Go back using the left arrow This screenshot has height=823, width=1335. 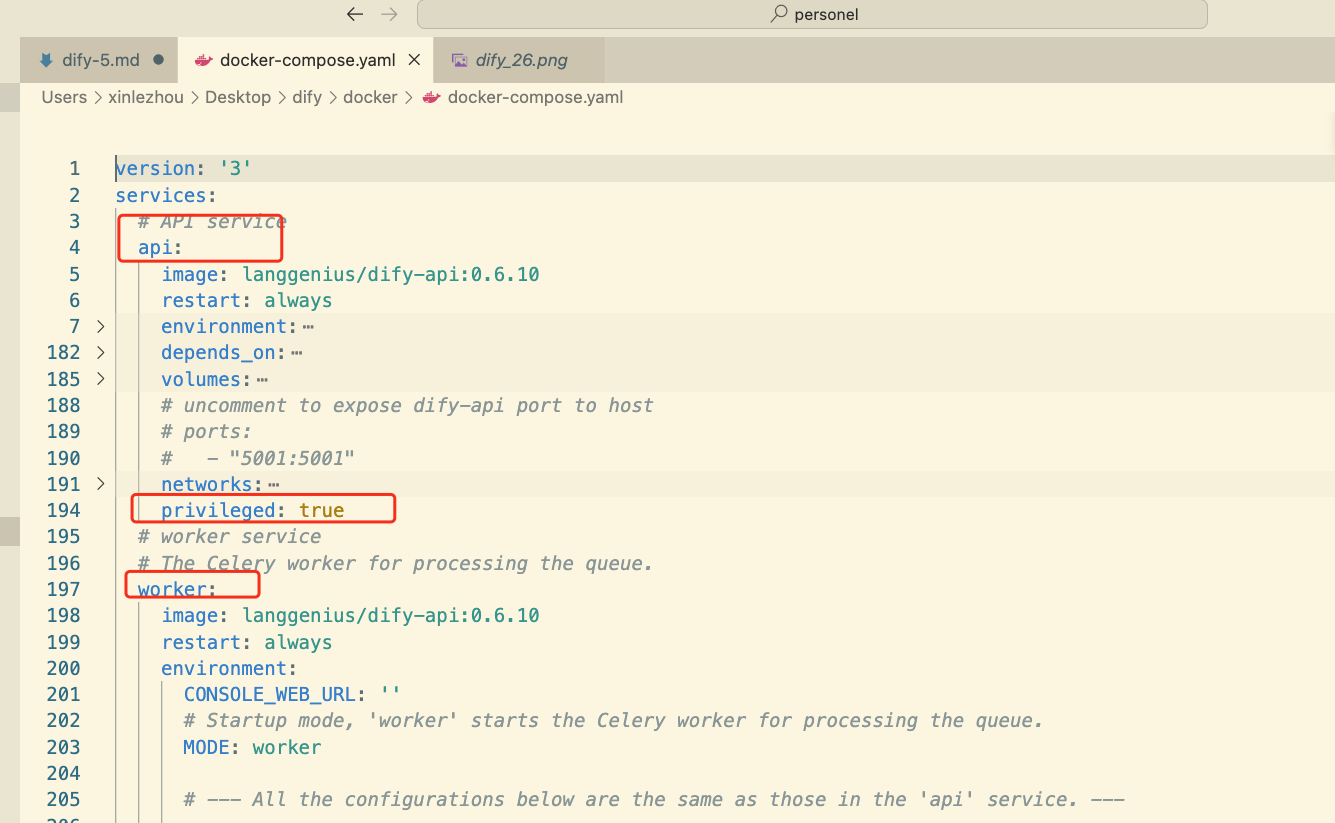354,14
